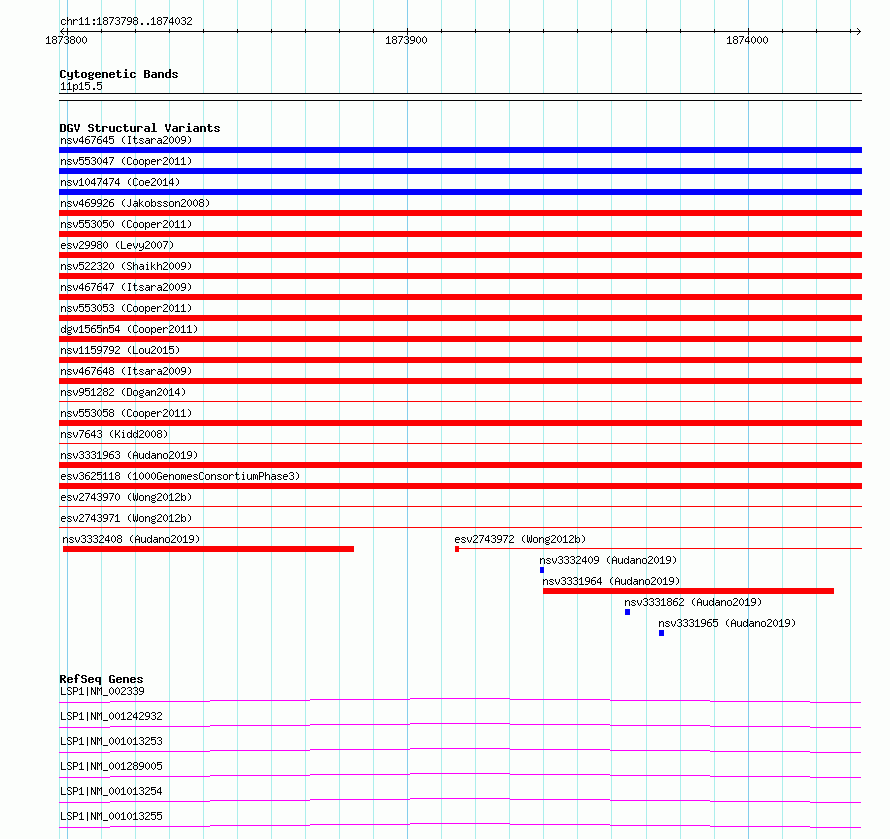The height and width of the screenshot is (839, 890).
Task: Open esv3625118 (1000GenomesConsortiumPhase3) variant
Action: point(180,476)
